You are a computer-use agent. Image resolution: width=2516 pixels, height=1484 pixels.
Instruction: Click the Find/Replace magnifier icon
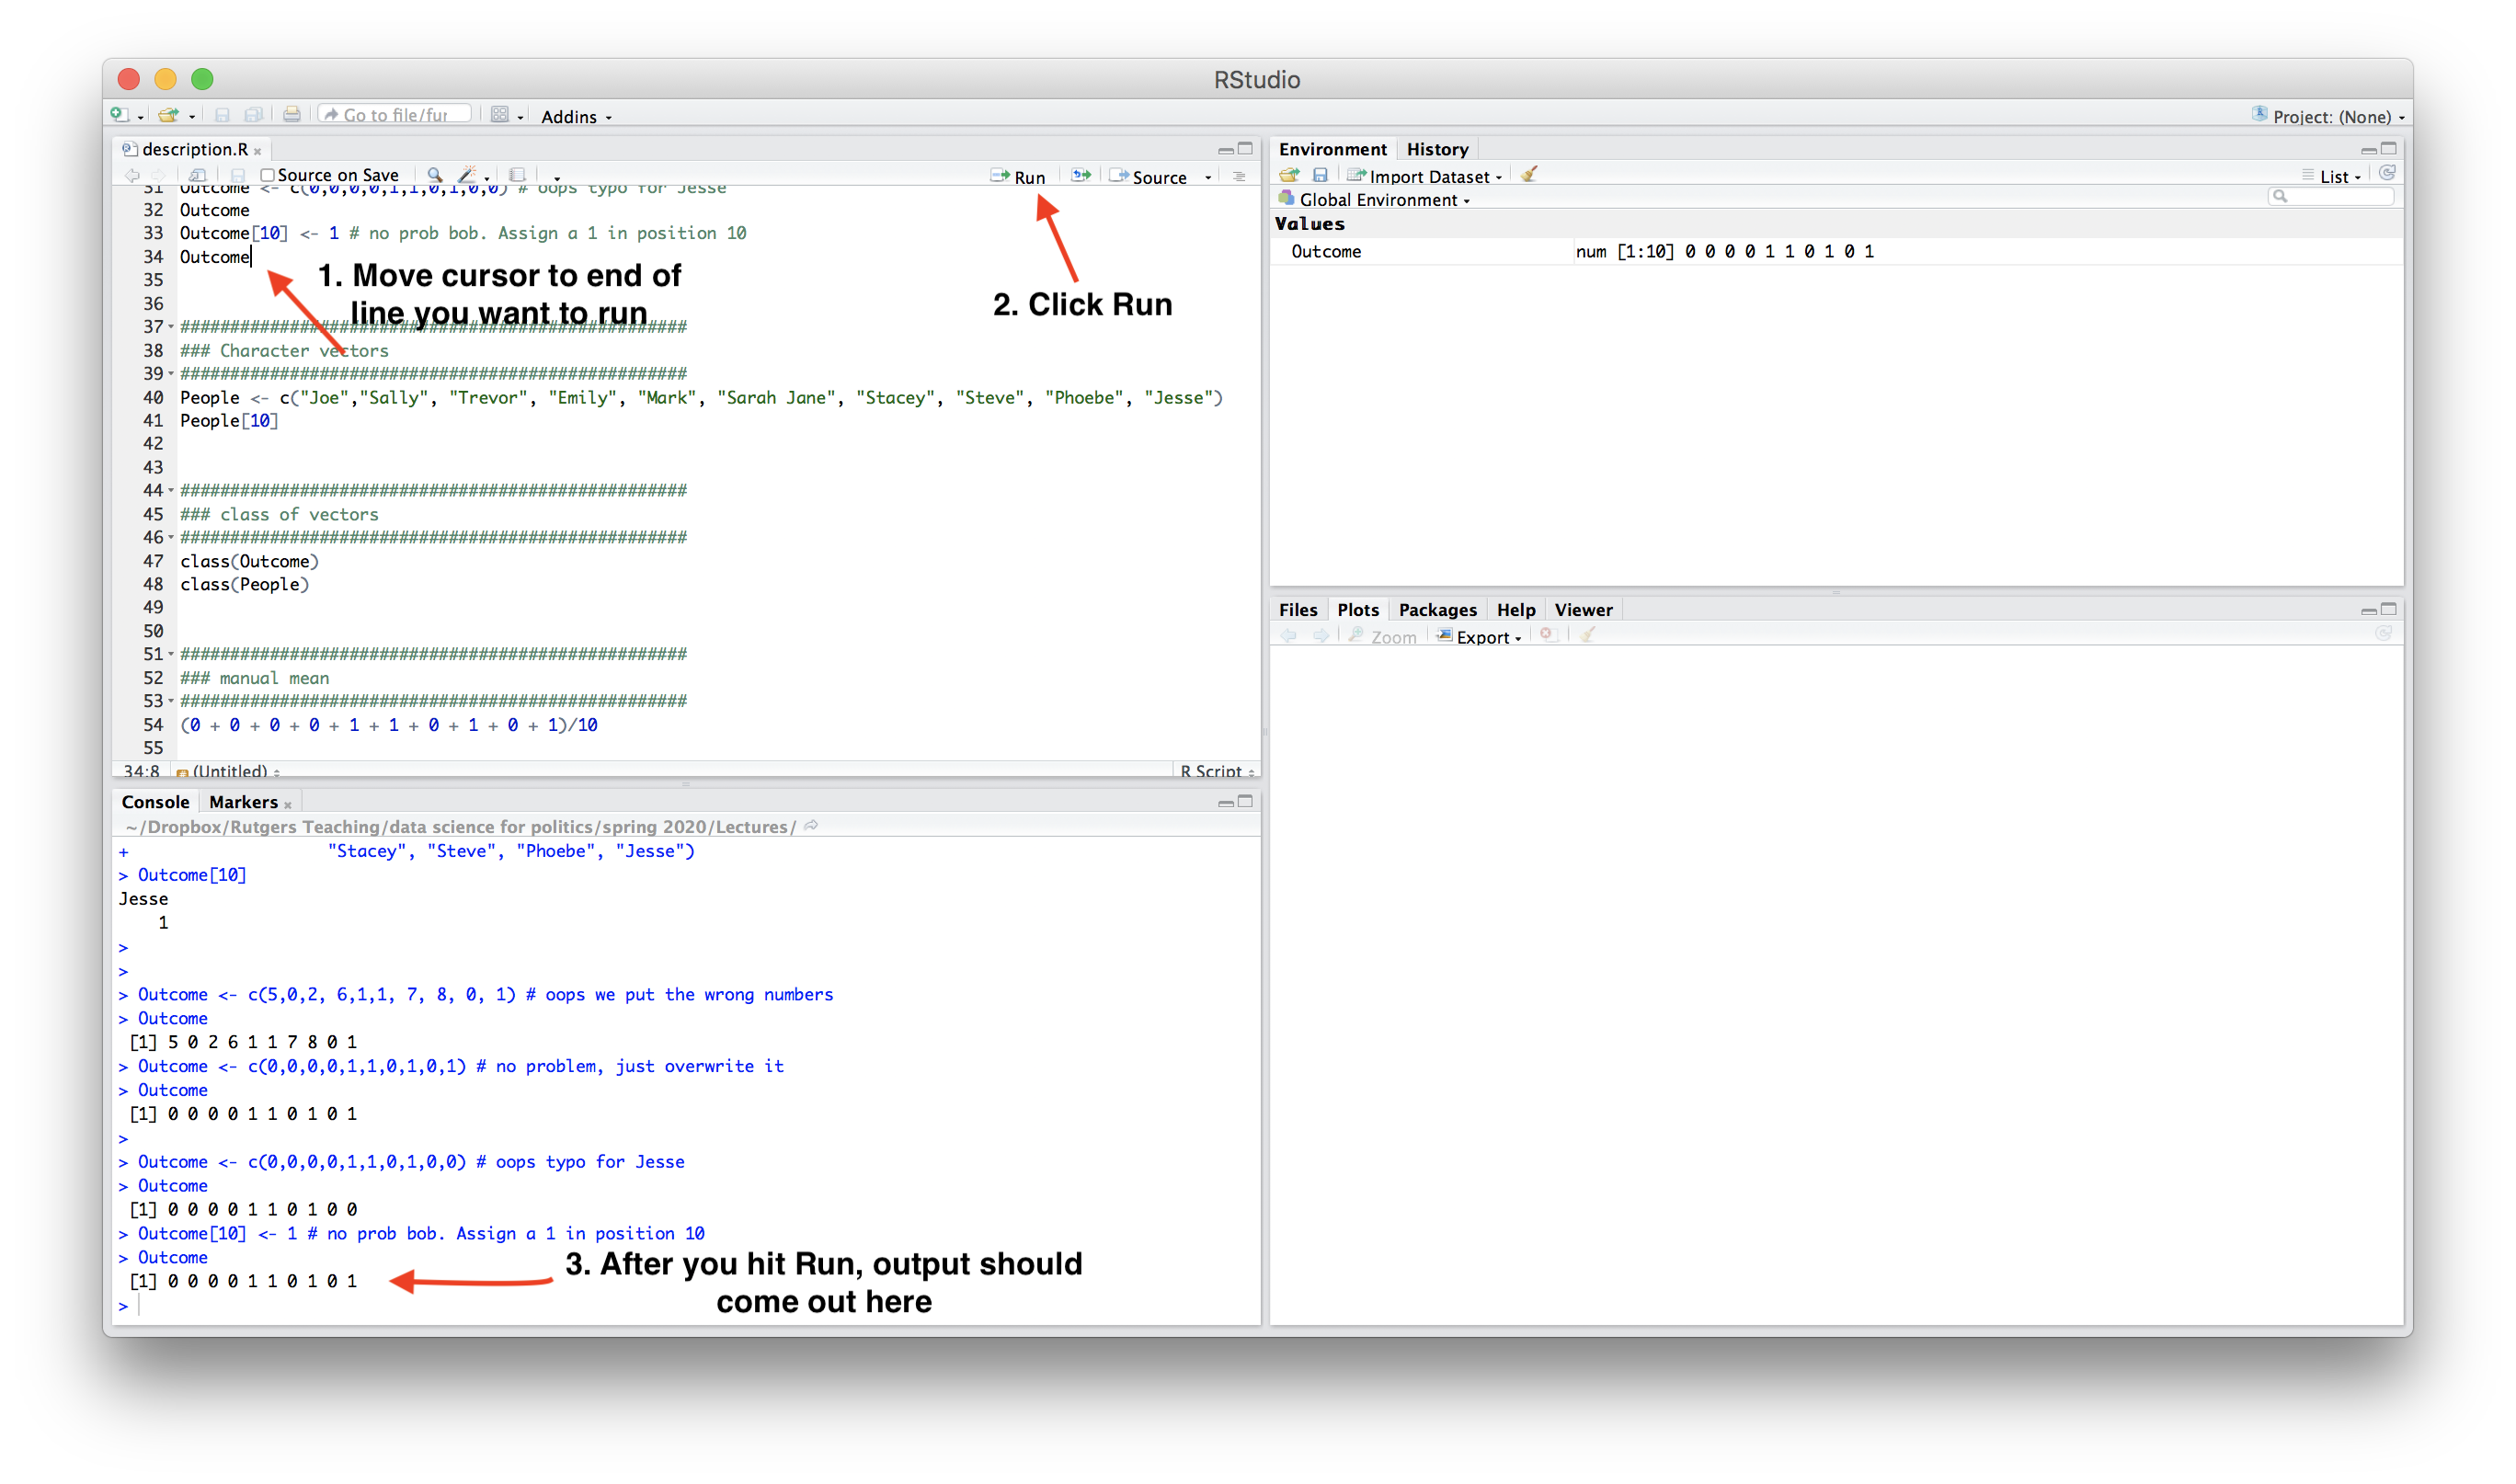coord(434,176)
